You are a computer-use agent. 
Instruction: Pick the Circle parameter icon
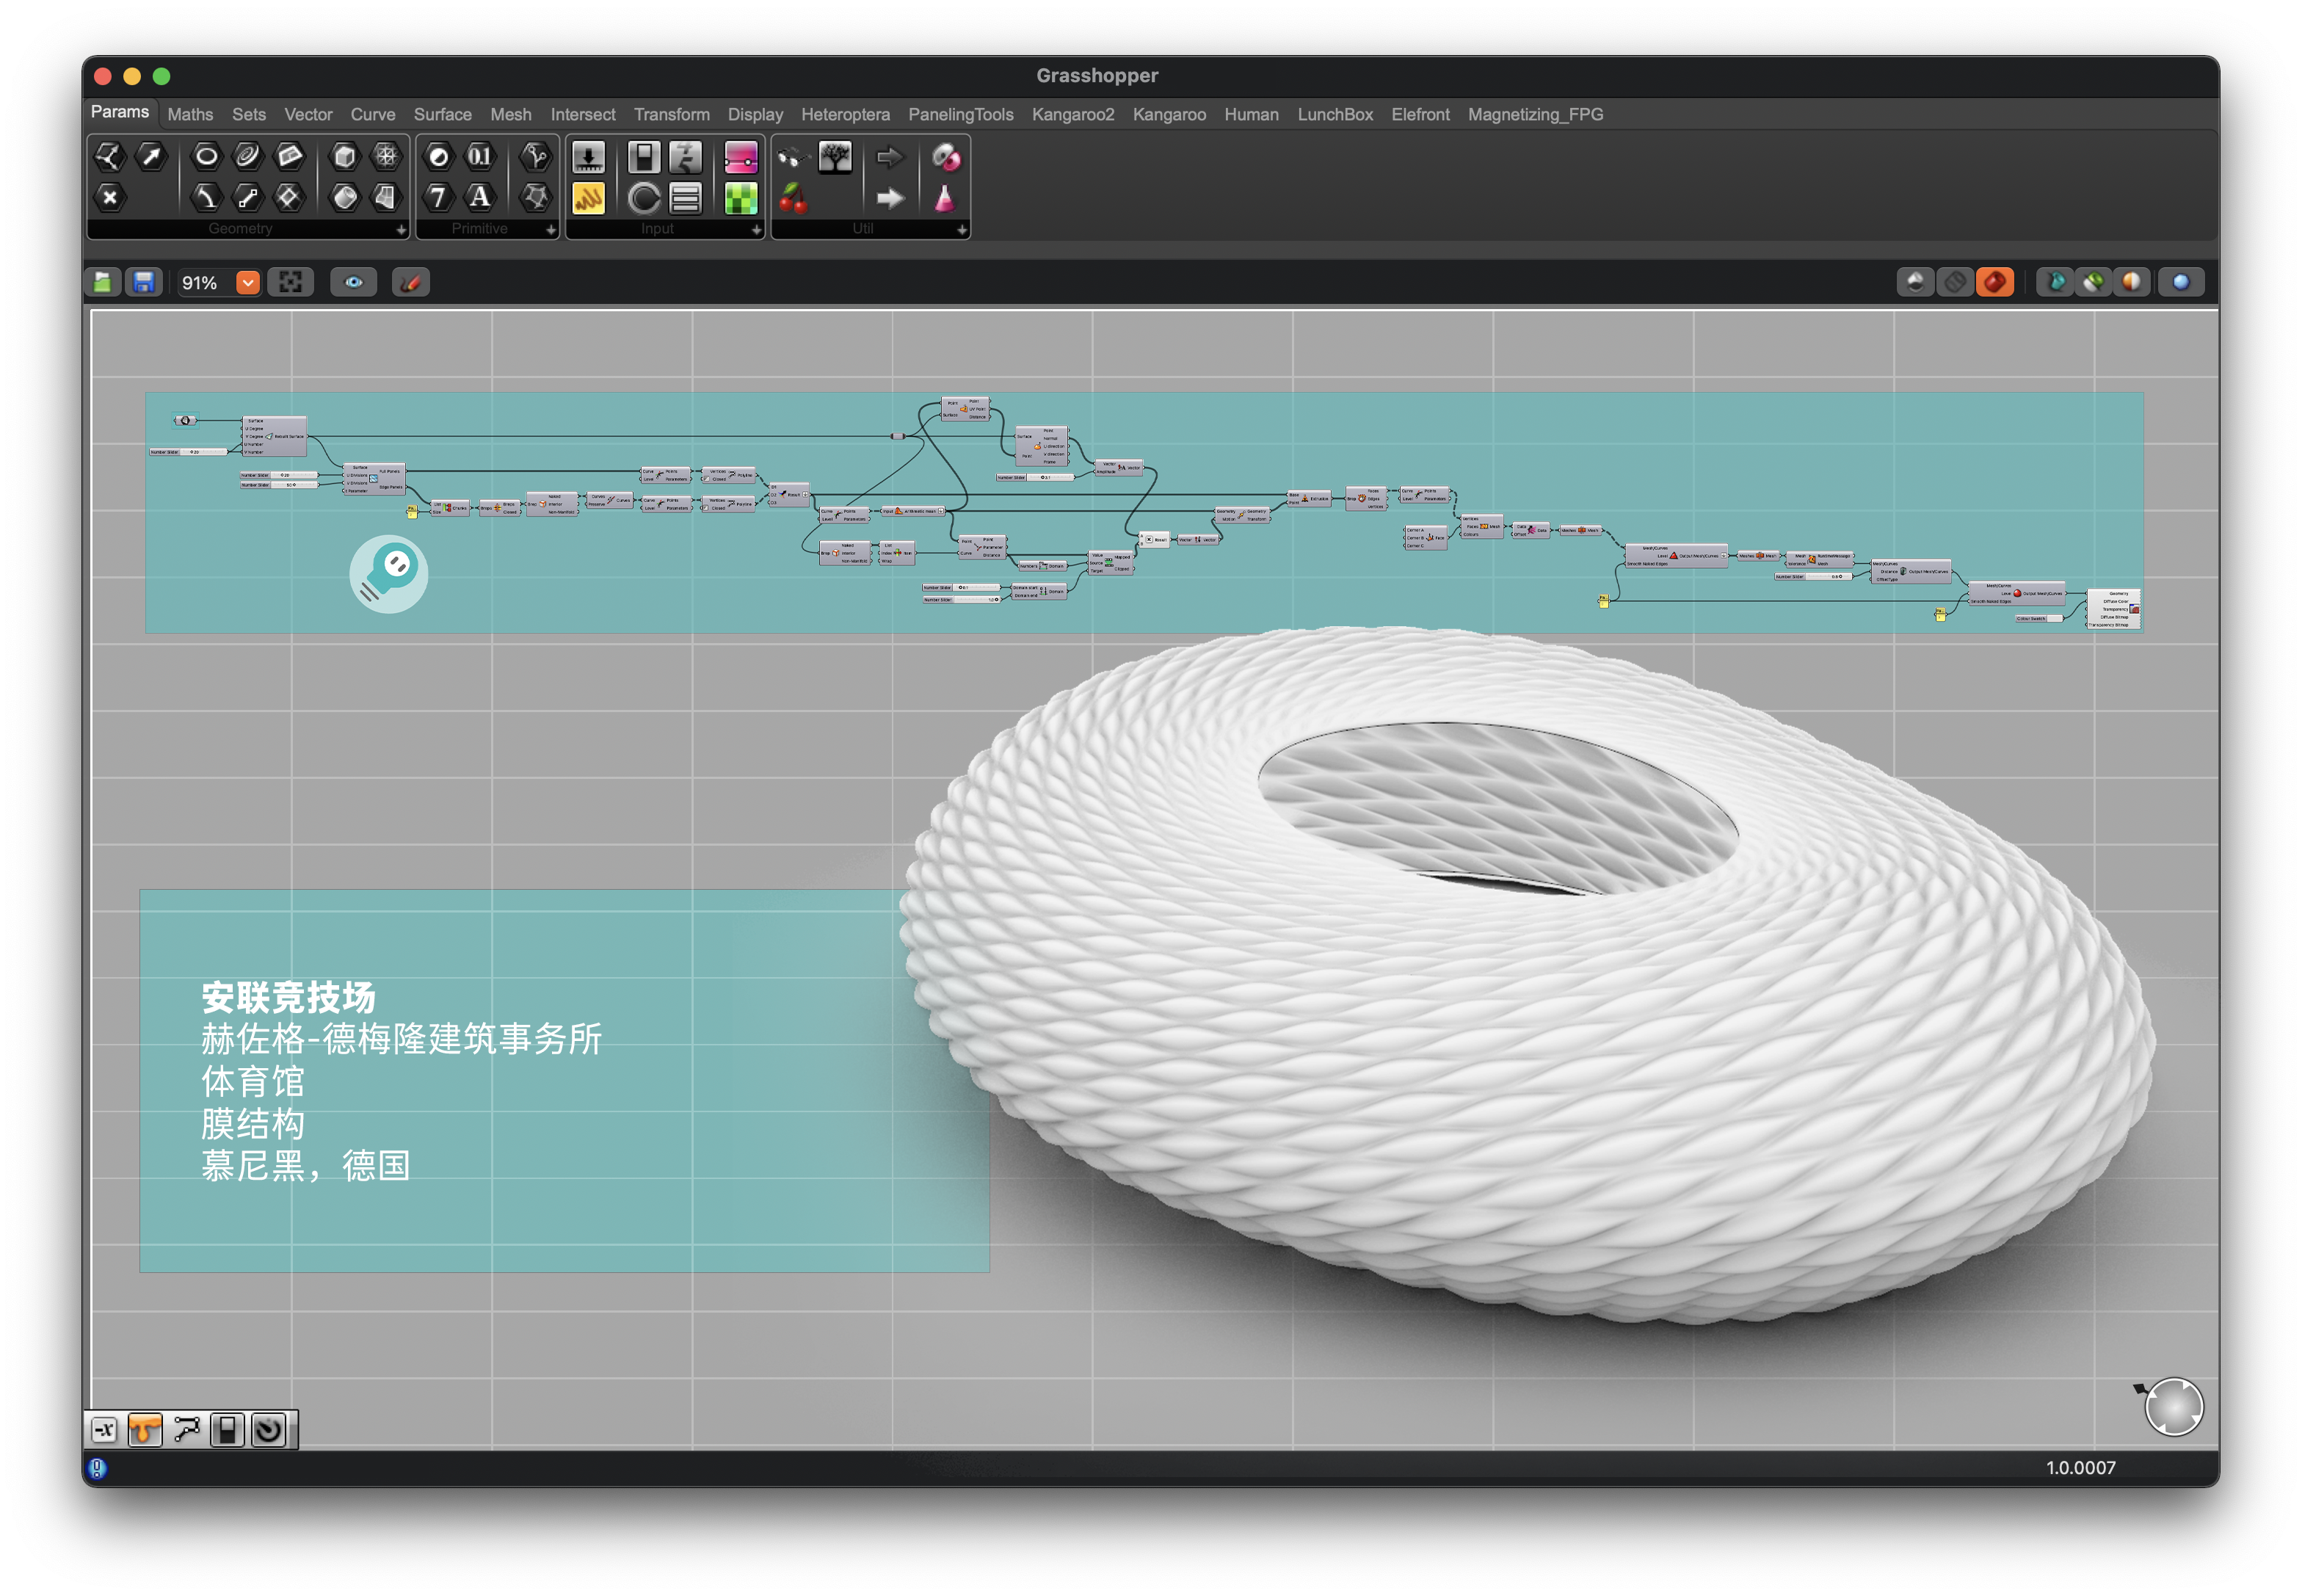click(206, 156)
